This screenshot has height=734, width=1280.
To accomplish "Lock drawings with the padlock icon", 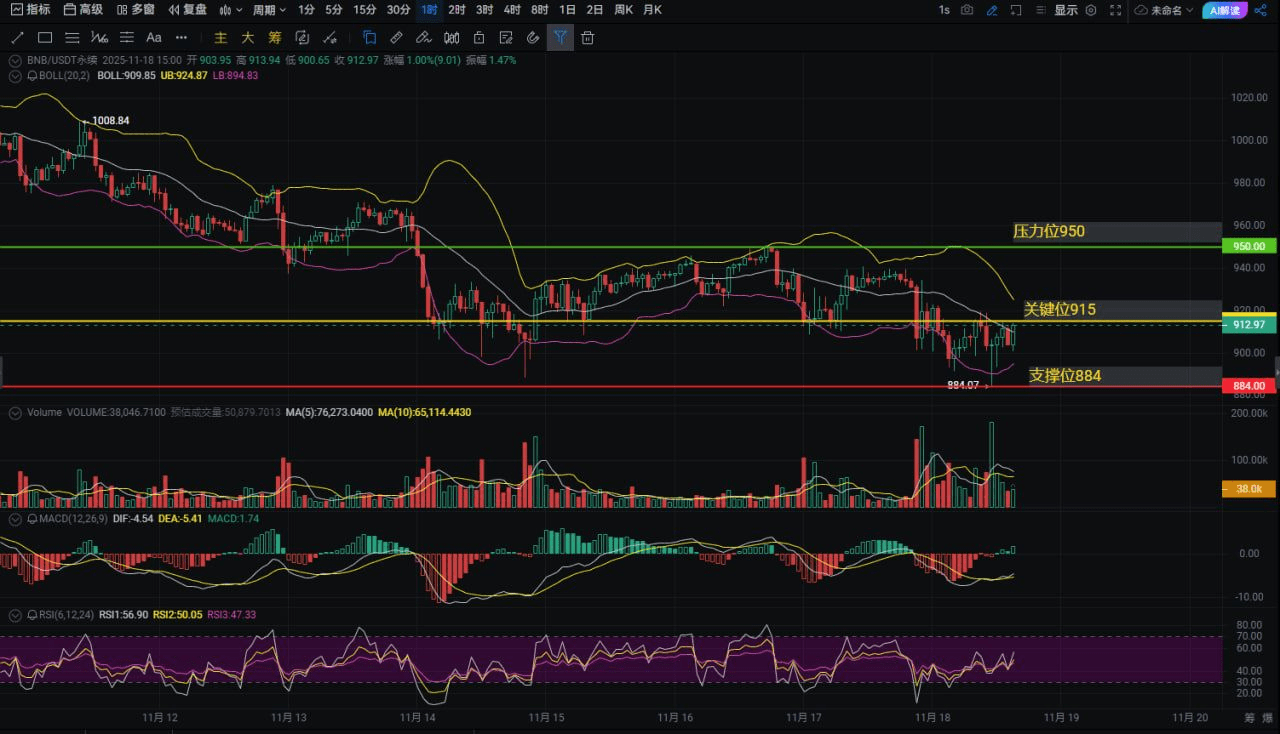I will click(479, 38).
